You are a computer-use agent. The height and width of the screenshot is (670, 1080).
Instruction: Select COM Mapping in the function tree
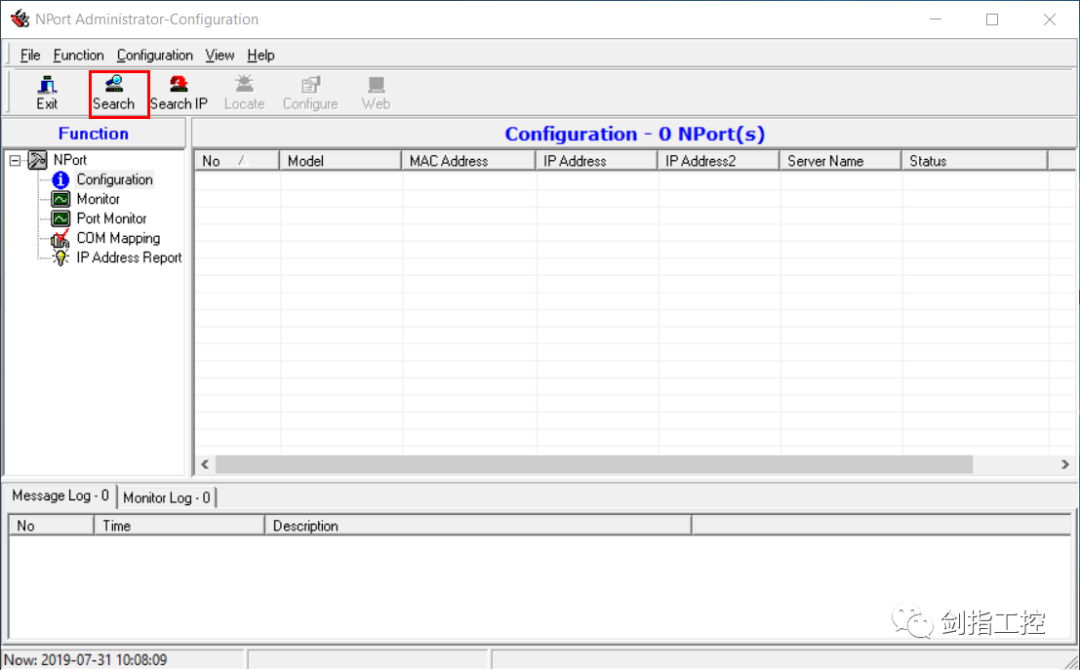[118, 238]
